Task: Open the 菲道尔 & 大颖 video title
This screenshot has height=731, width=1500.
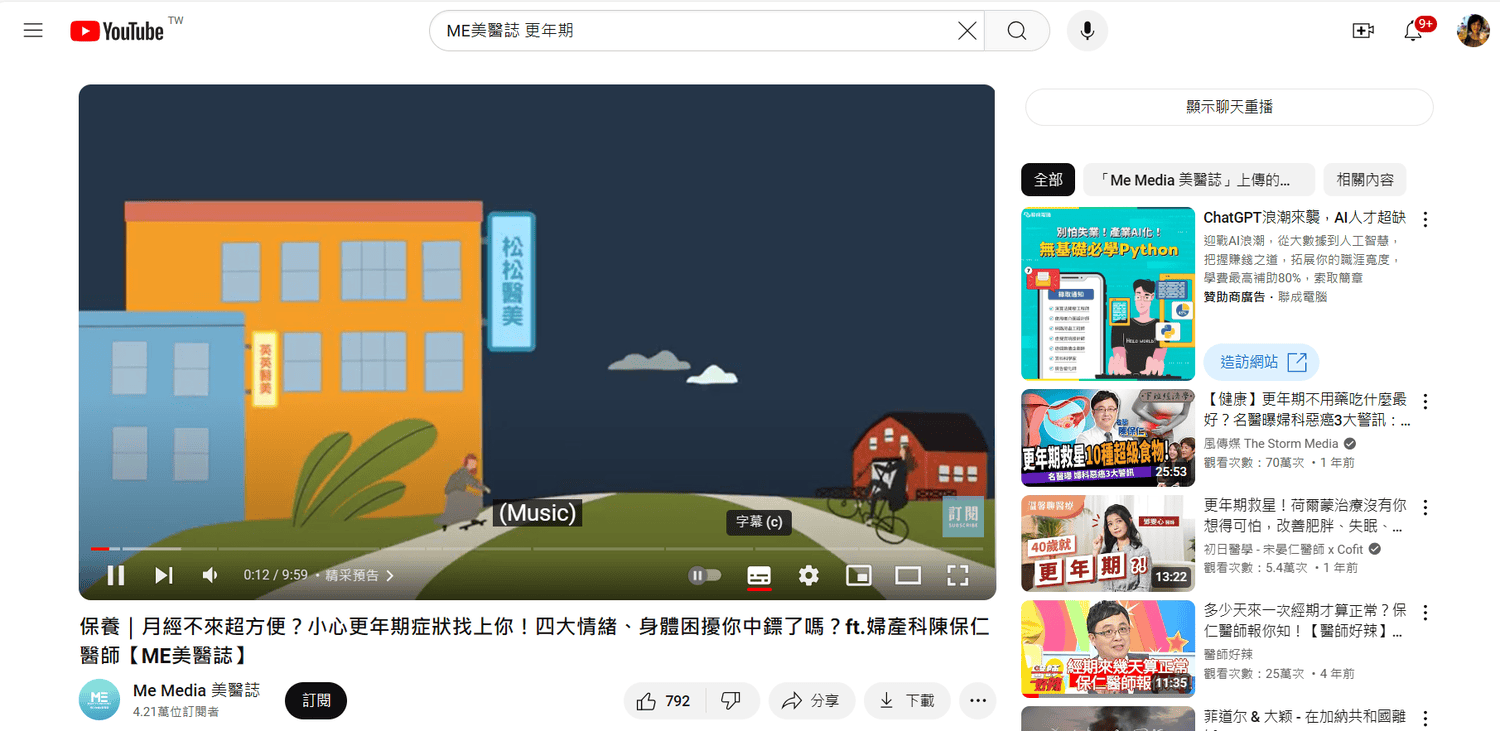Action: click(1304, 717)
